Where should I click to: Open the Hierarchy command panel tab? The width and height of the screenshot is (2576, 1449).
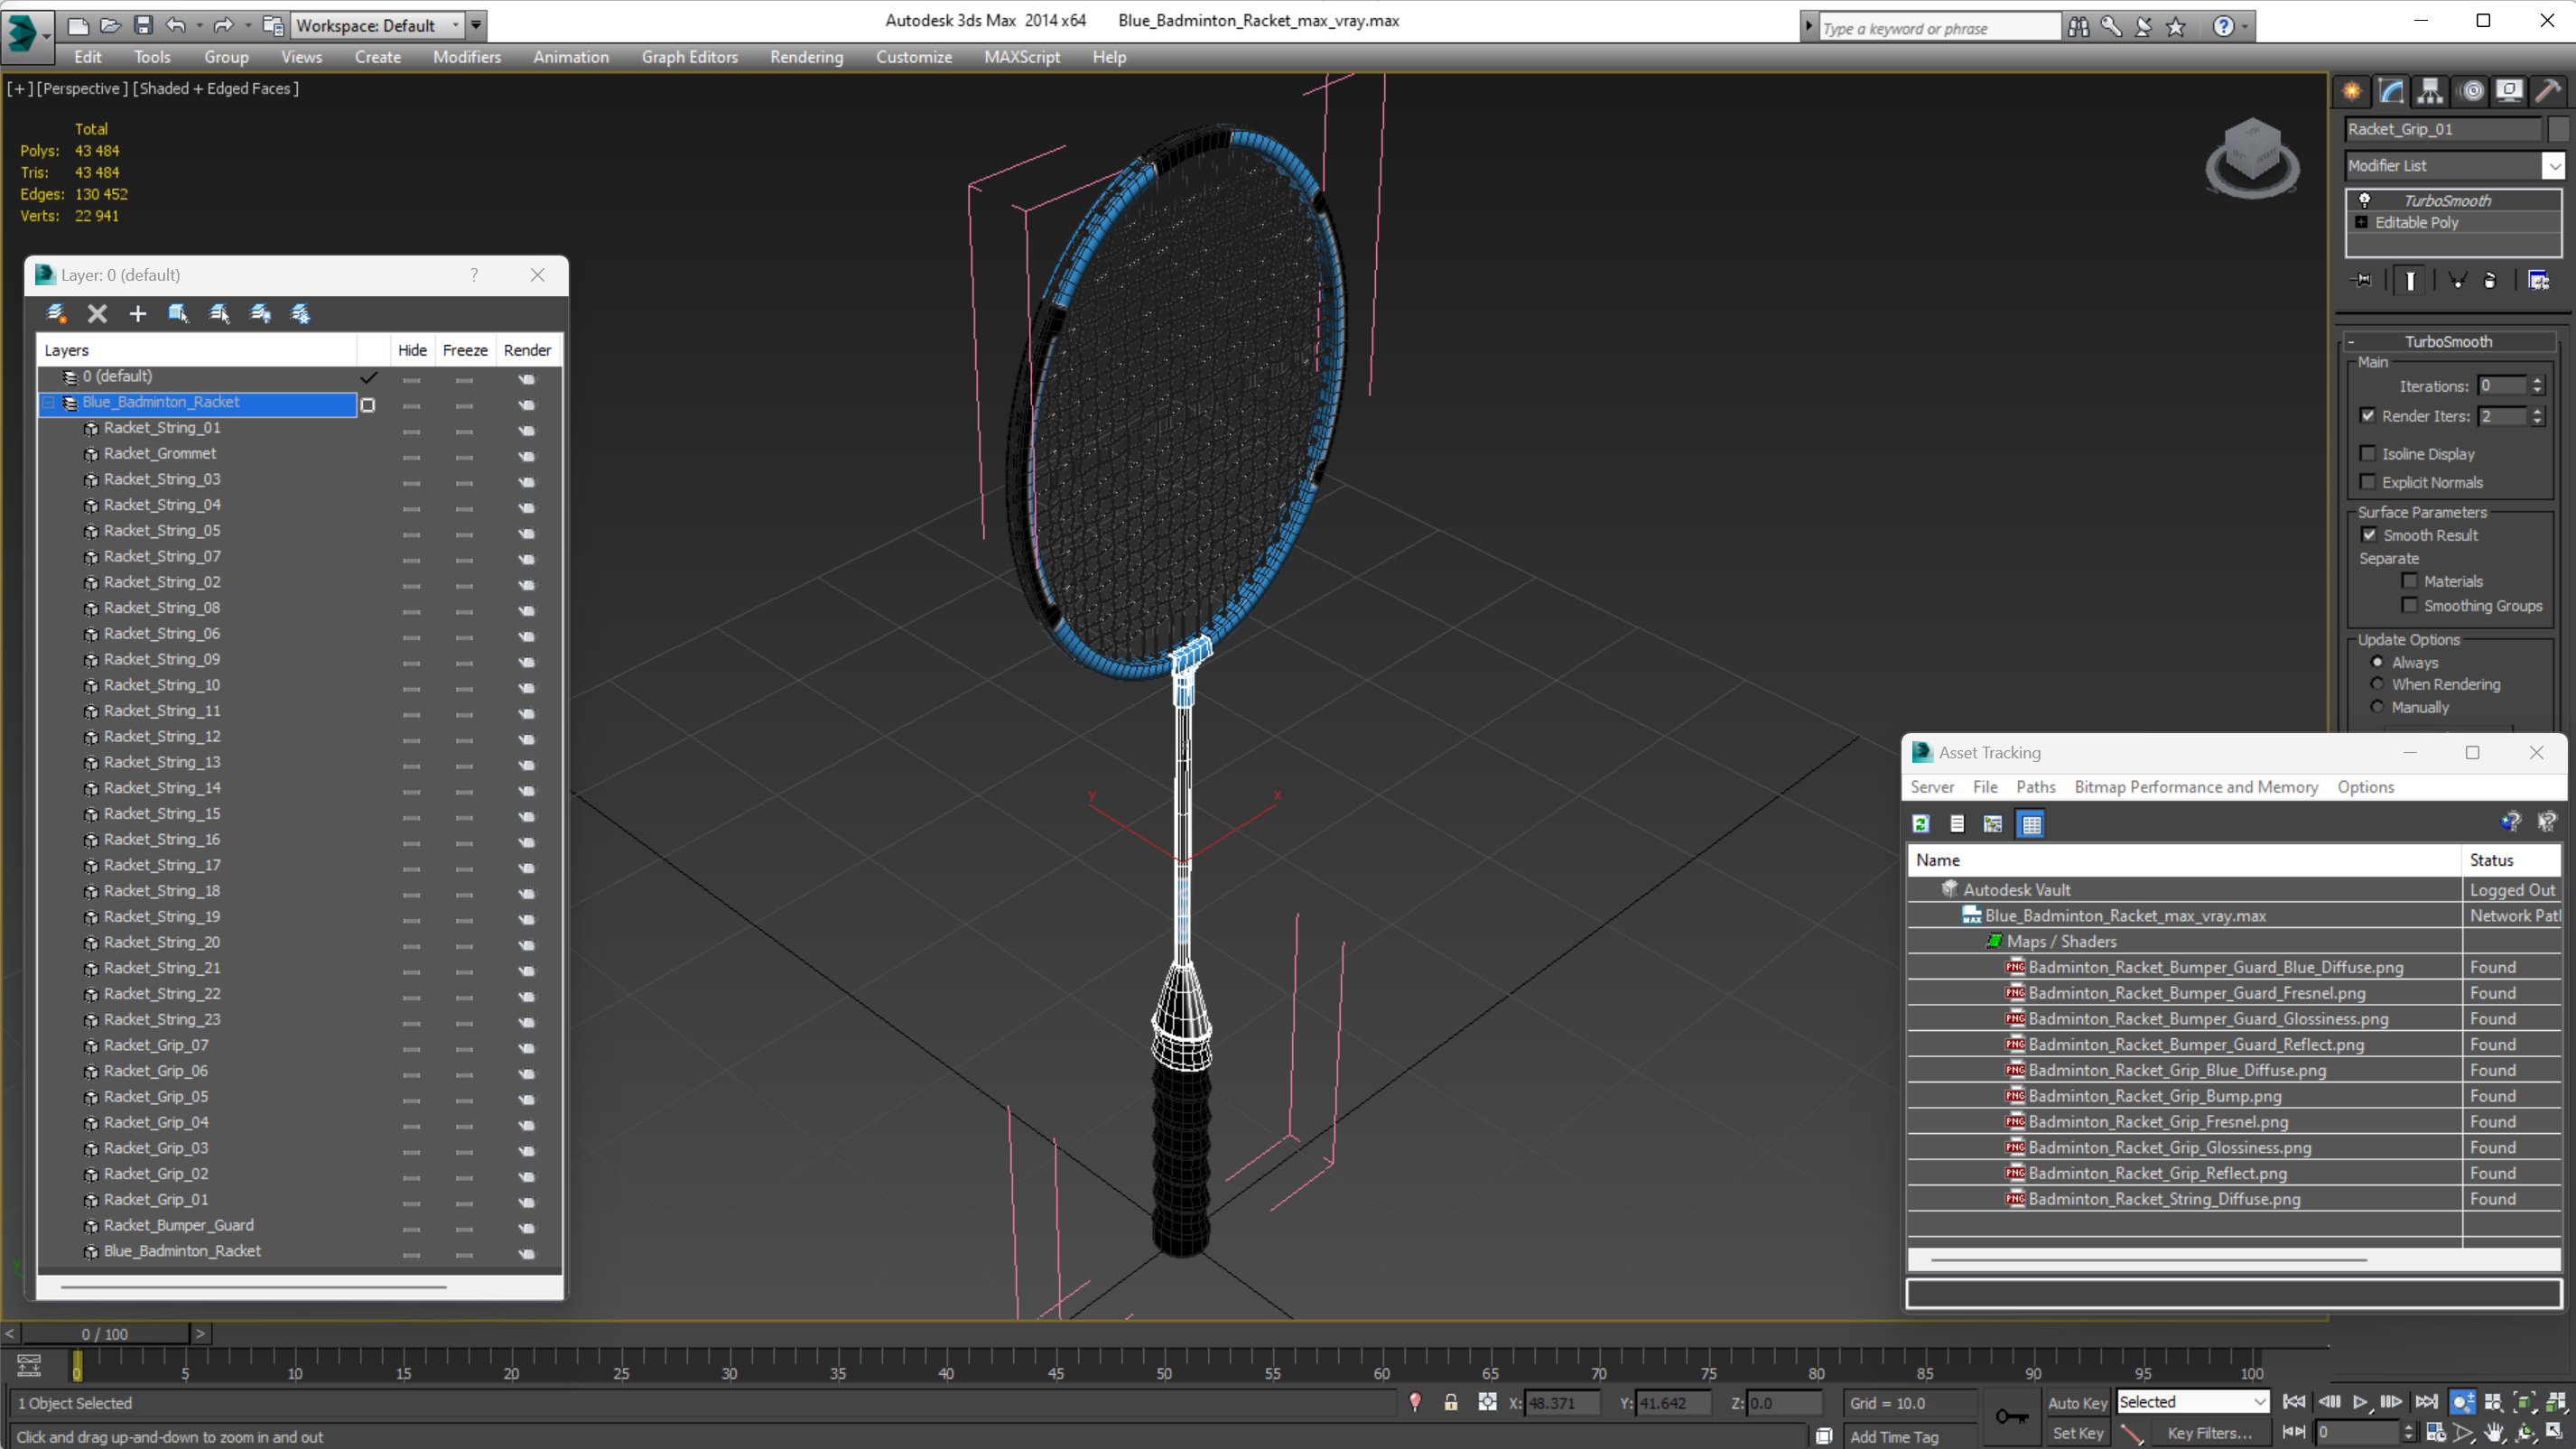2429,91
